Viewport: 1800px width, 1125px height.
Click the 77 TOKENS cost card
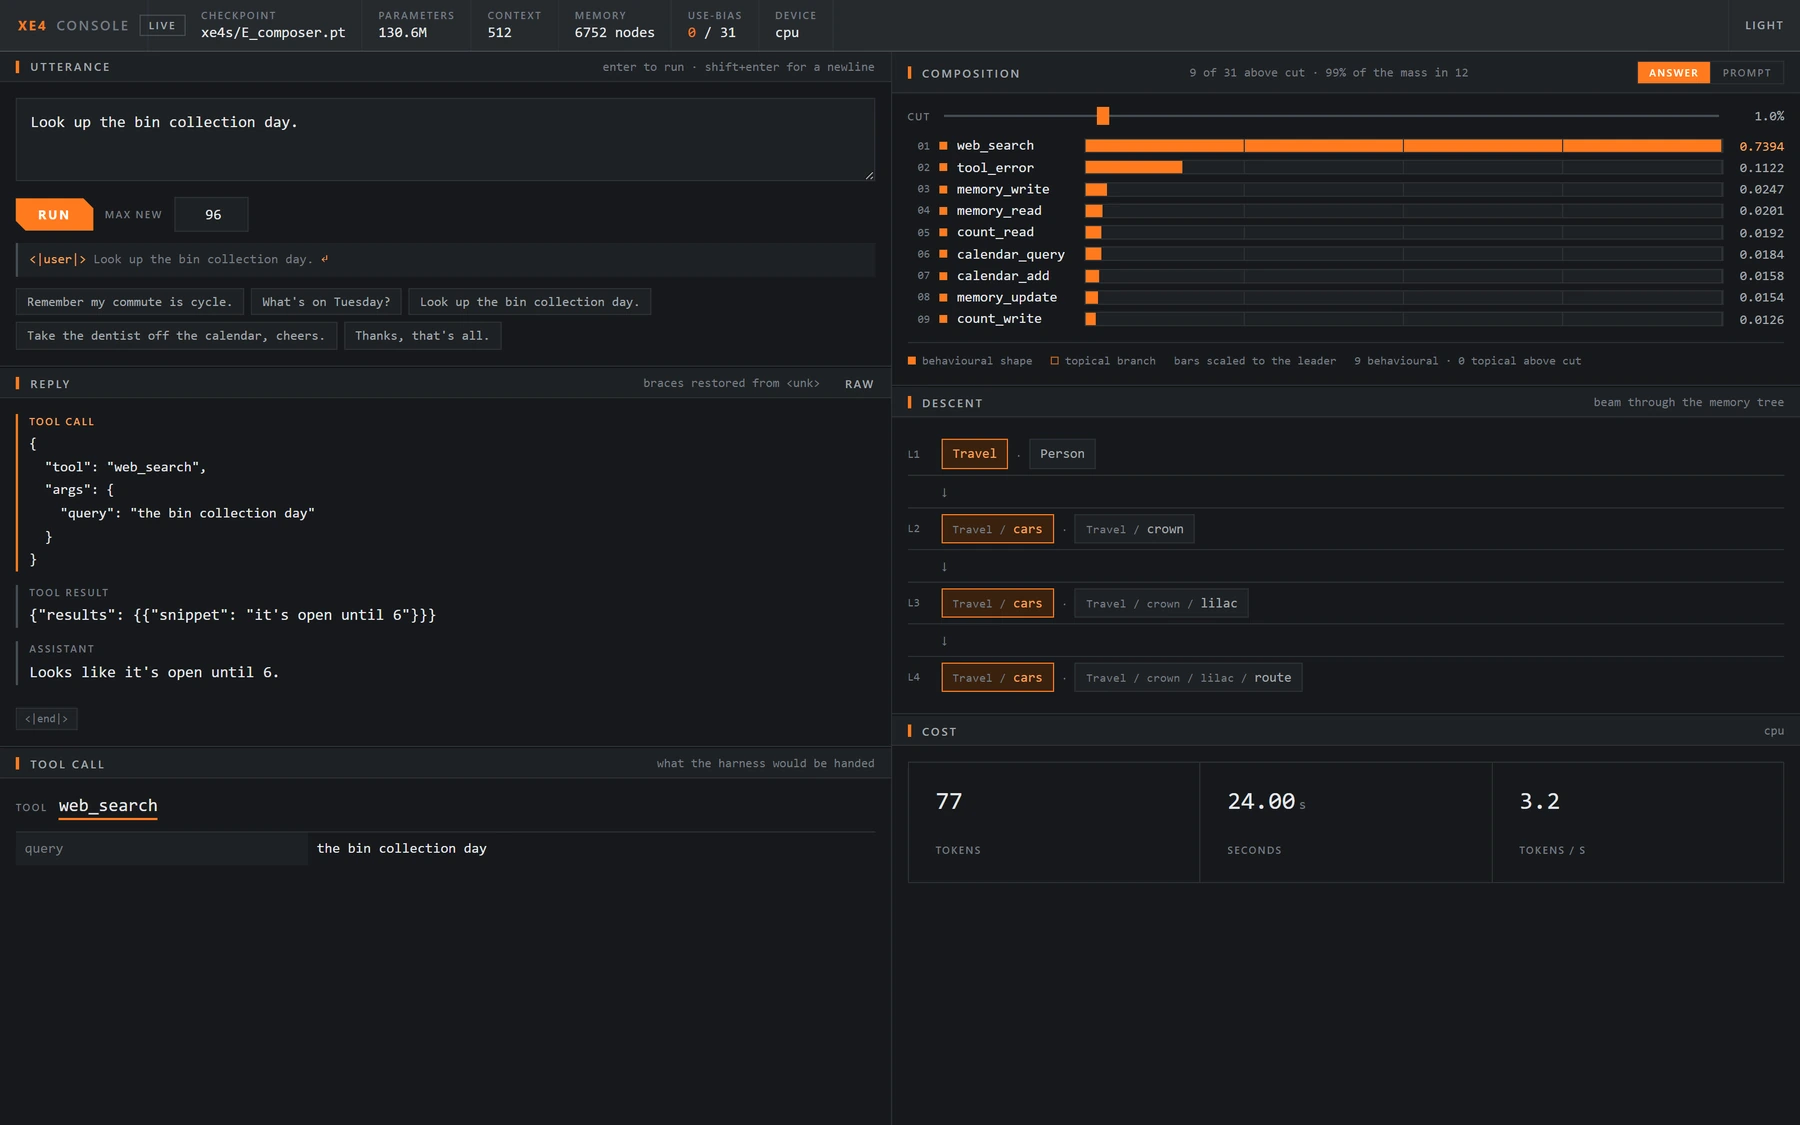pyautogui.click(x=1054, y=822)
